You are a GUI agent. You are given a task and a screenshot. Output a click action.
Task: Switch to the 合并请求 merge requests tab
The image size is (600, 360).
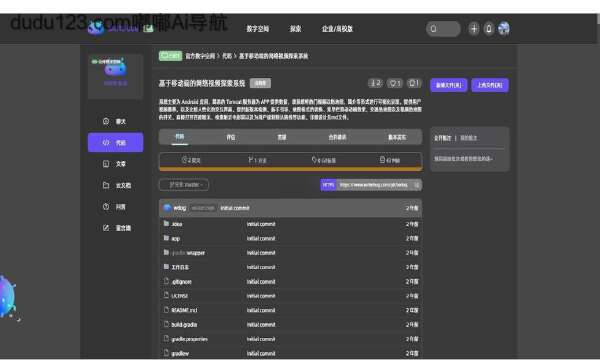coord(337,137)
